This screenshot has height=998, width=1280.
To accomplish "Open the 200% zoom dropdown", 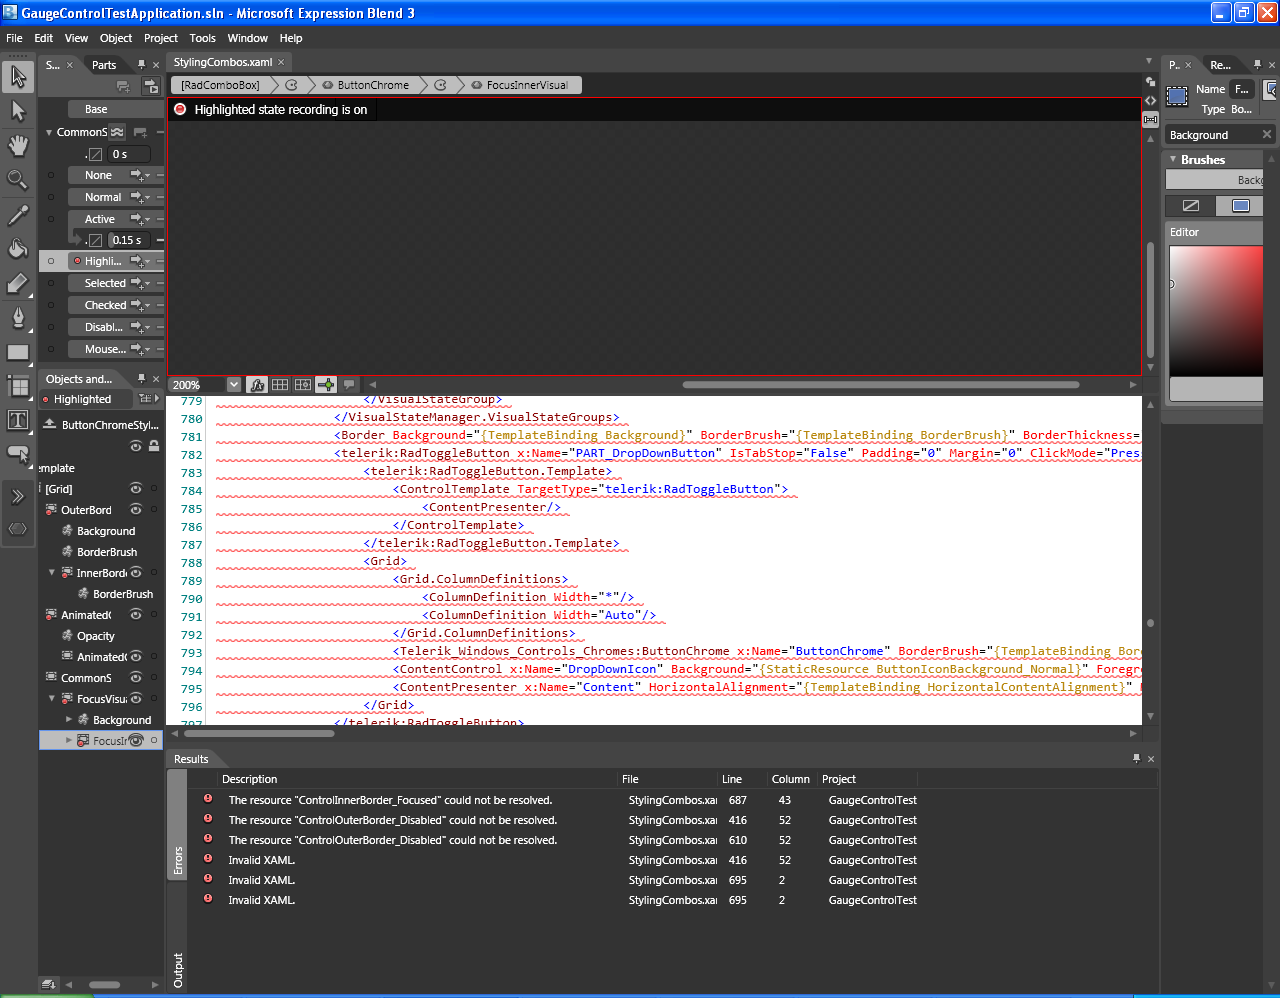I will point(233,385).
